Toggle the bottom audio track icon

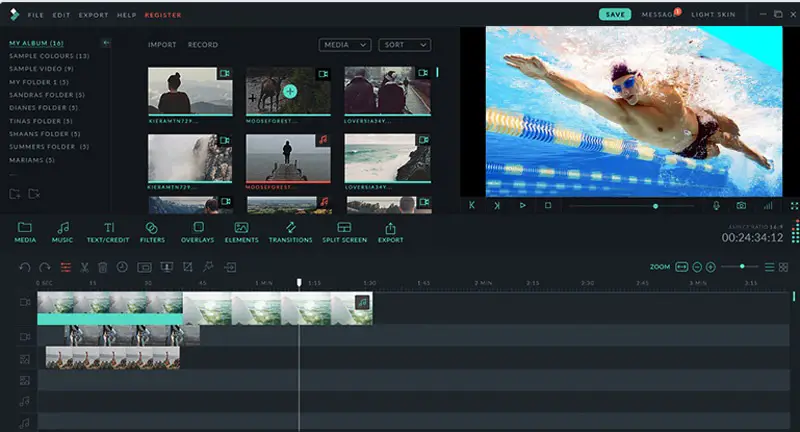[x=25, y=424]
